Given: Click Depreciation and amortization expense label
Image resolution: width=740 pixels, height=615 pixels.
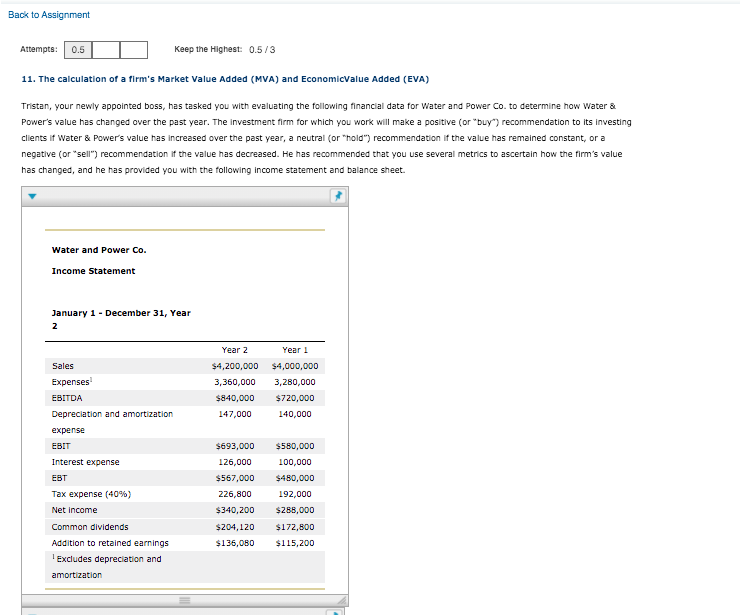Looking at the screenshot, I should pyautogui.click(x=112, y=422).
